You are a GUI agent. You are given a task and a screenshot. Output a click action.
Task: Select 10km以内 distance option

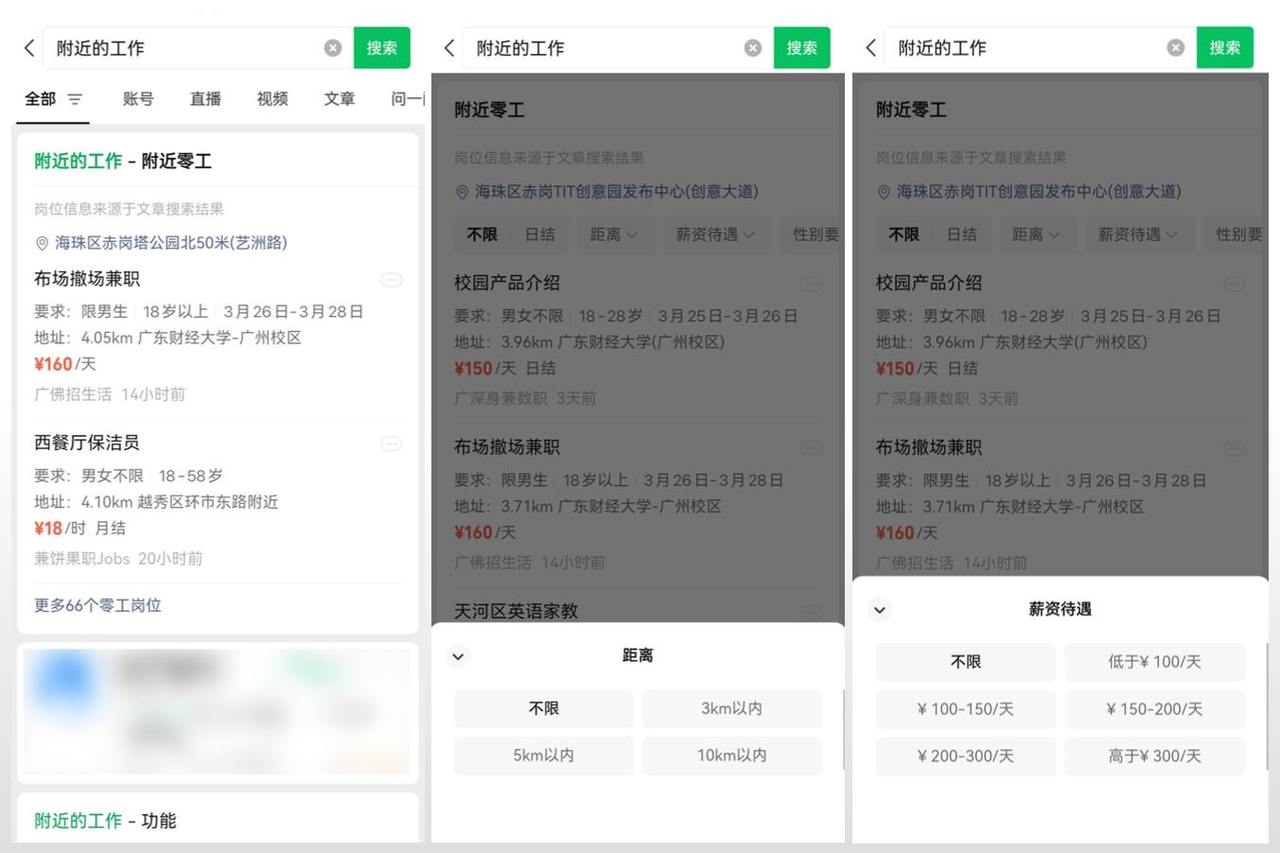[732, 755]
